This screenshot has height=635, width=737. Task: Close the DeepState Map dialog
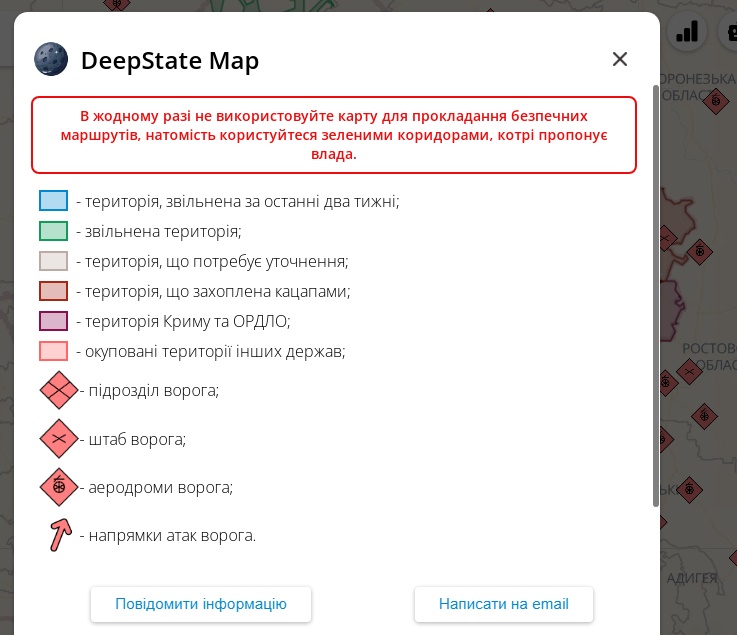(620, 59)
